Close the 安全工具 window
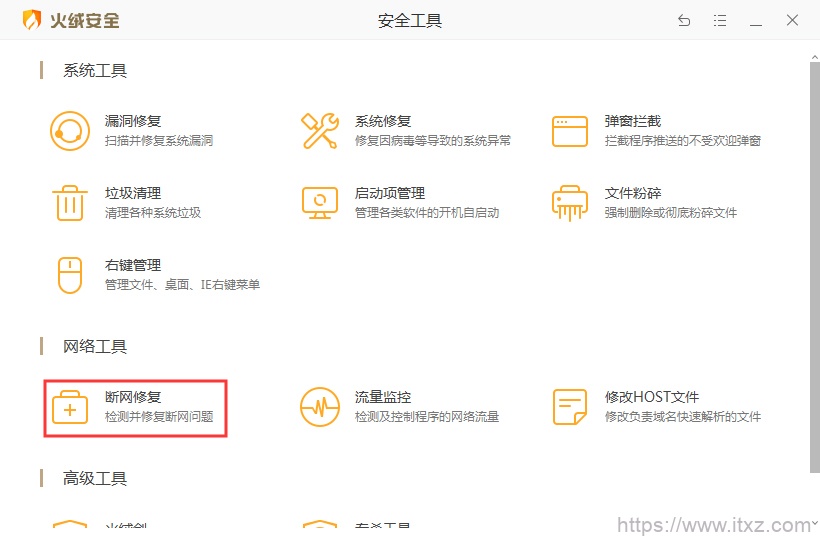The image size is (820, 540). click(792, 20)
